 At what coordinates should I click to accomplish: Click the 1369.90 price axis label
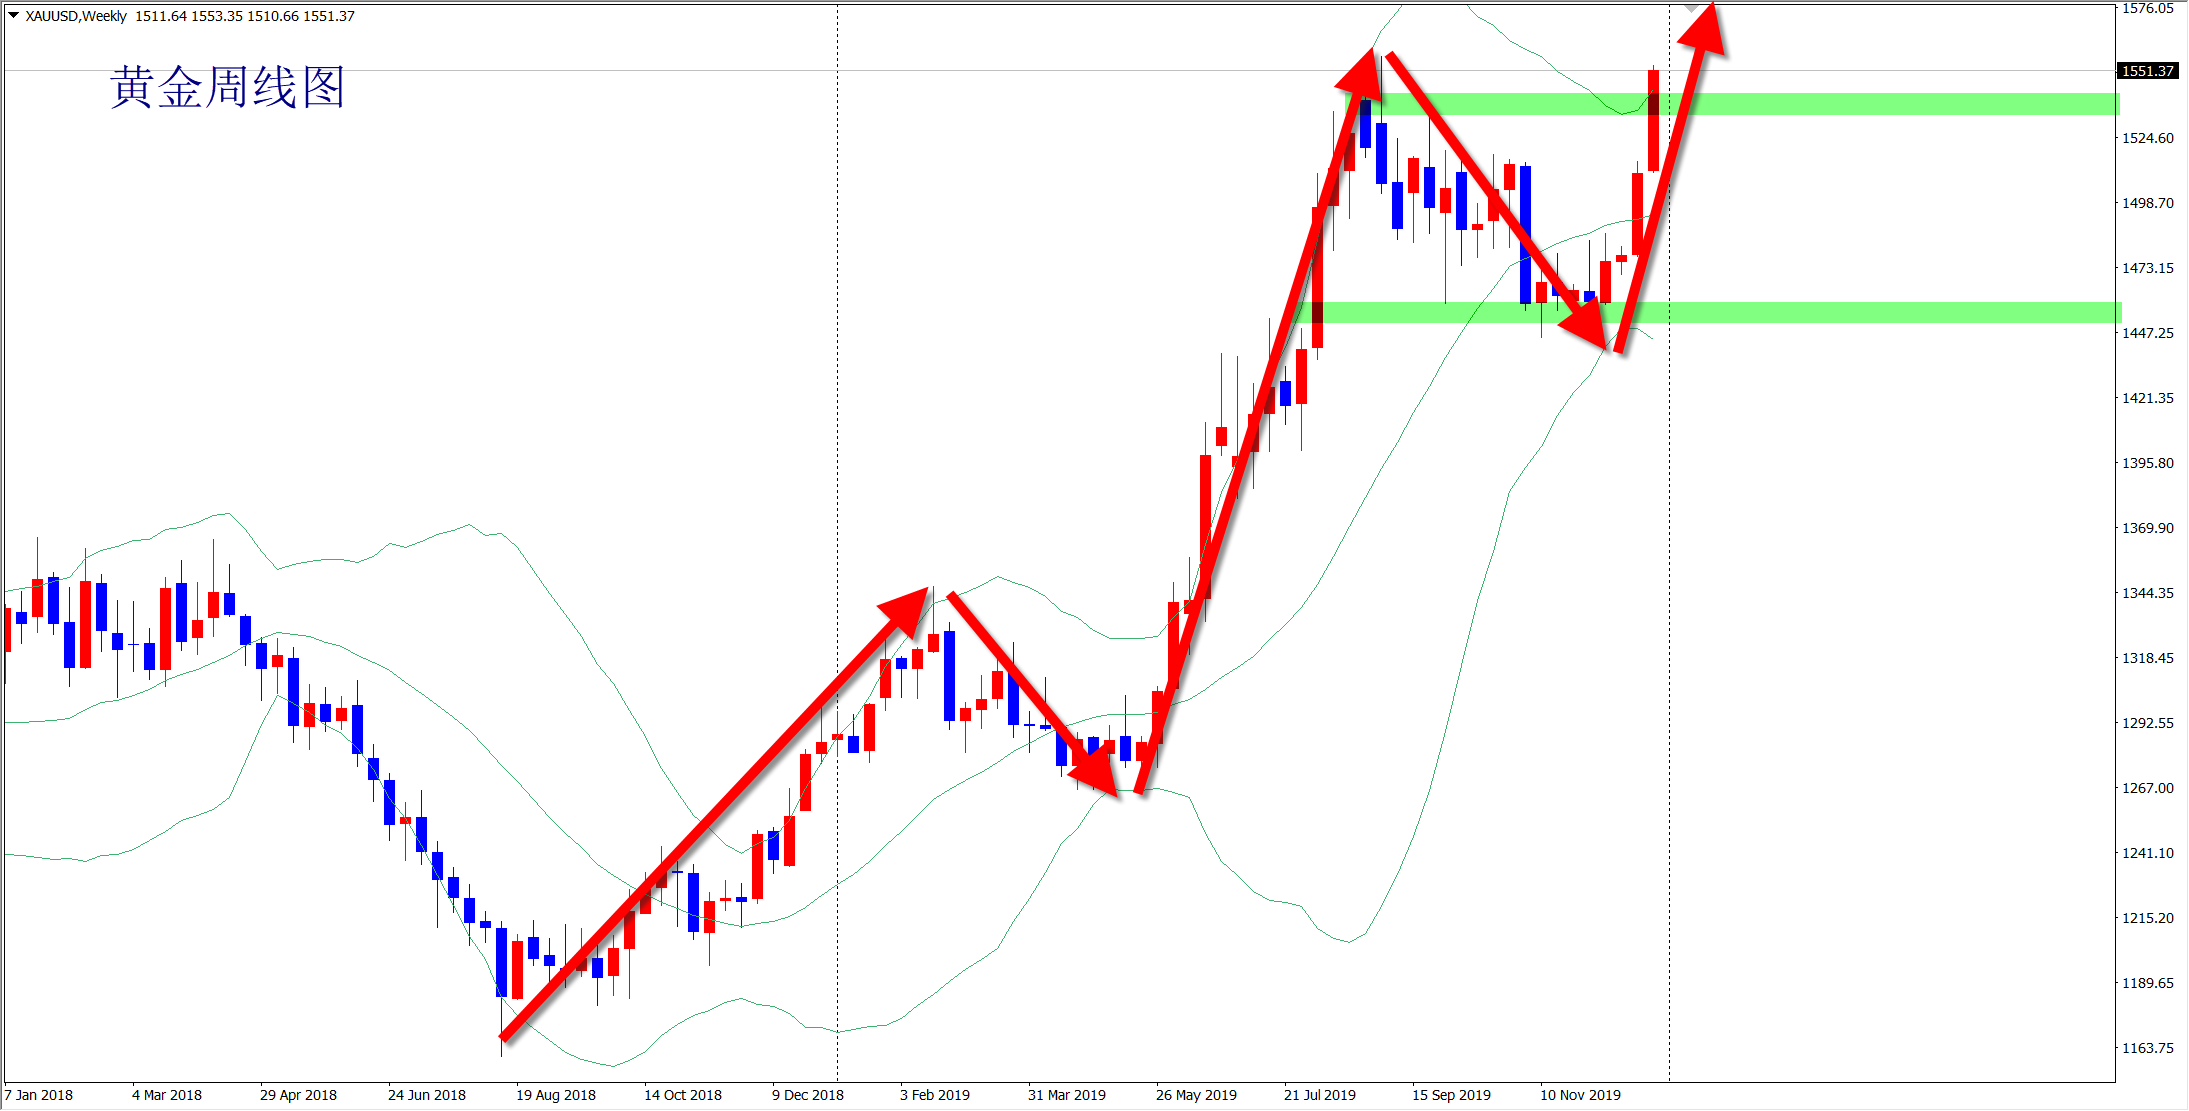(2148, 528)
